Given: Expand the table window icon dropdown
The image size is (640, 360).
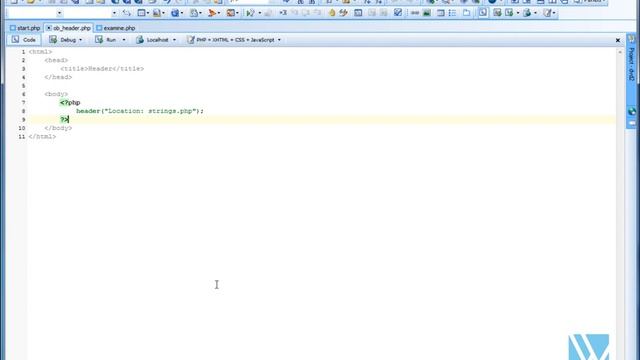Looking at the screenshot, I should coord(147,13).
